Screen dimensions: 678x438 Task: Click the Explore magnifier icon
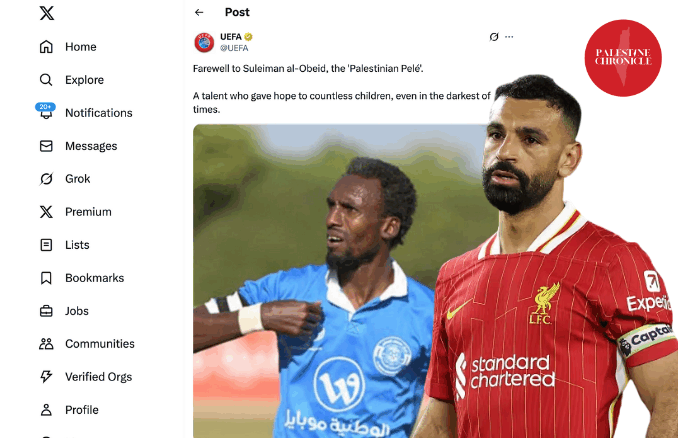tap(46, 80)
